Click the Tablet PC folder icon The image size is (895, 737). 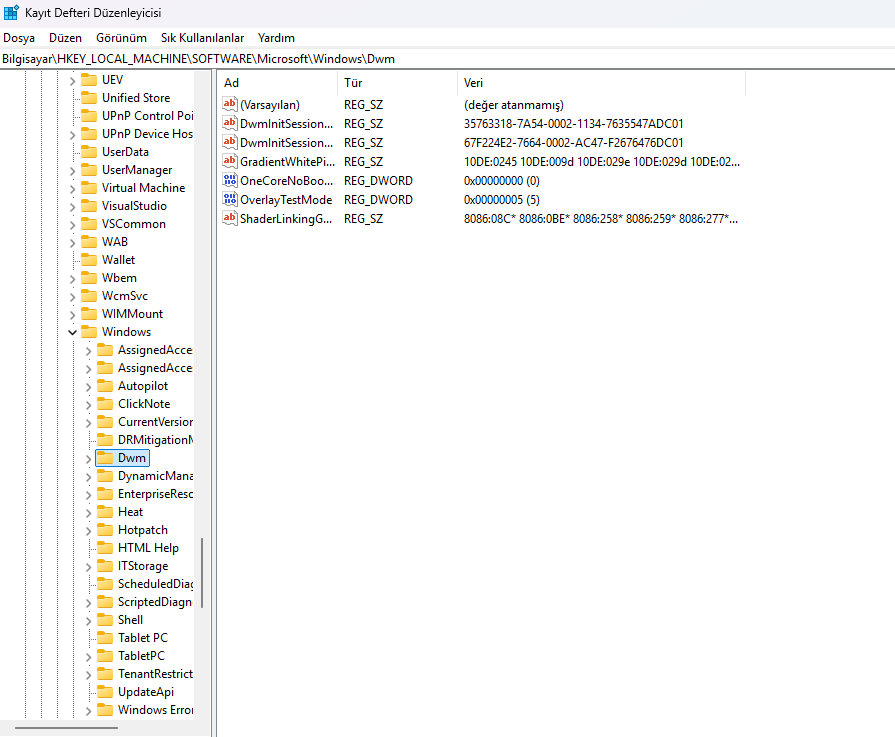click(104, 638)
